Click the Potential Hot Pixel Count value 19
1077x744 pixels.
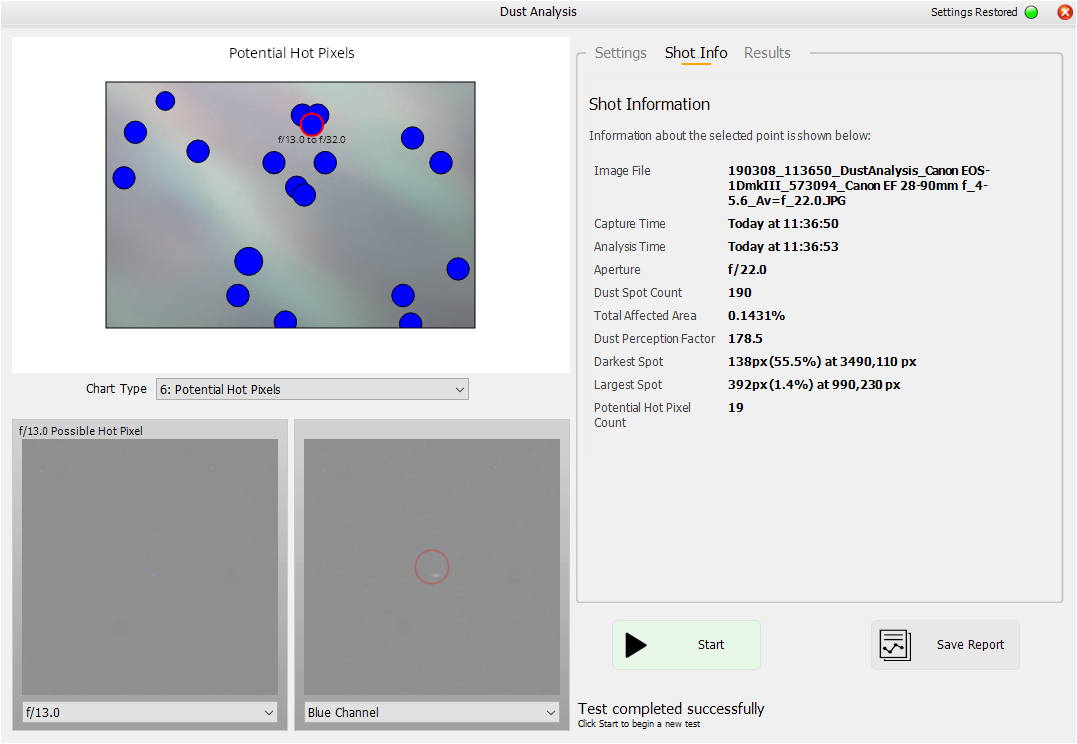point(736,408)
